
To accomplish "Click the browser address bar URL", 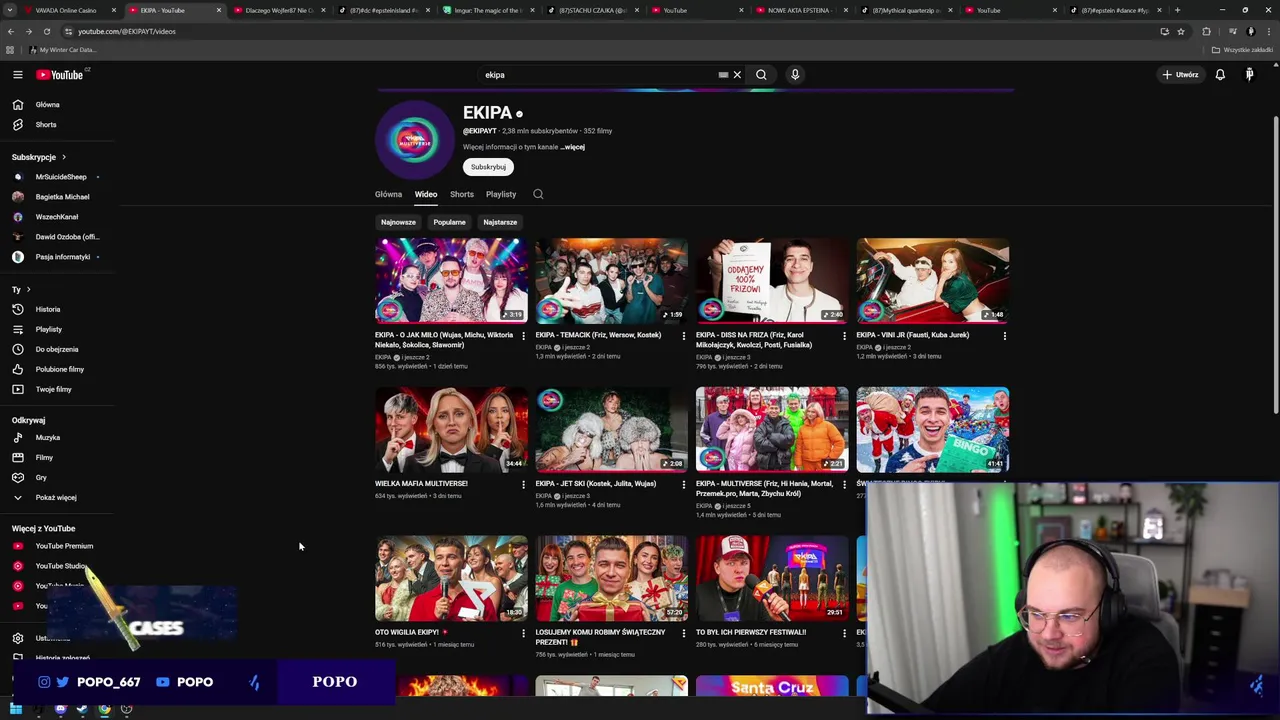I will click(x=127, y=31).
